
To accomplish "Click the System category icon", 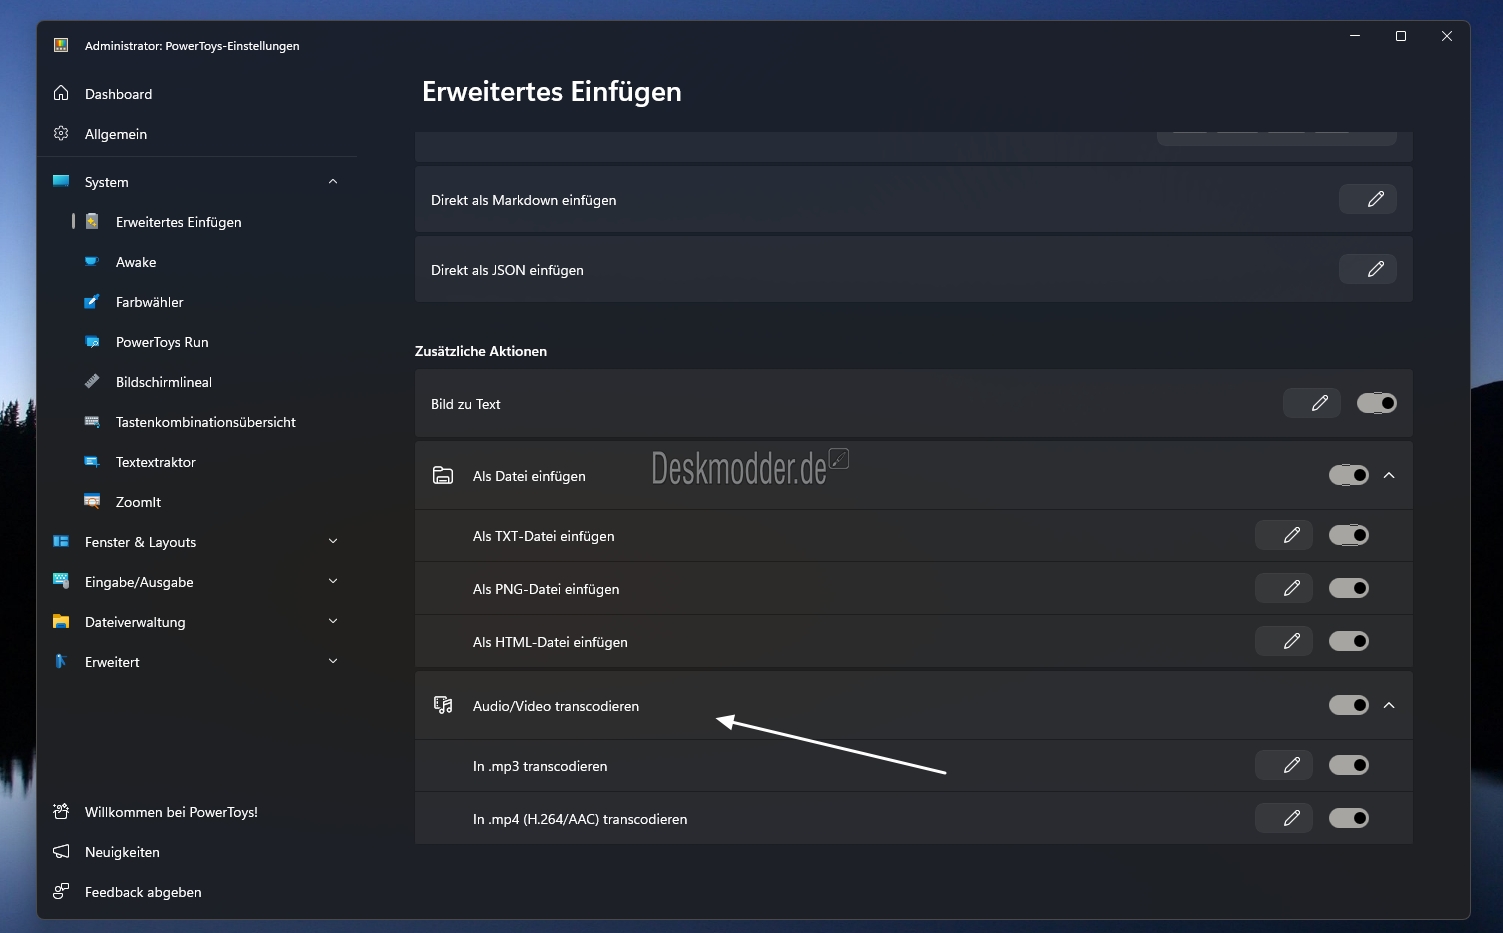I will (x=61, y=181).
